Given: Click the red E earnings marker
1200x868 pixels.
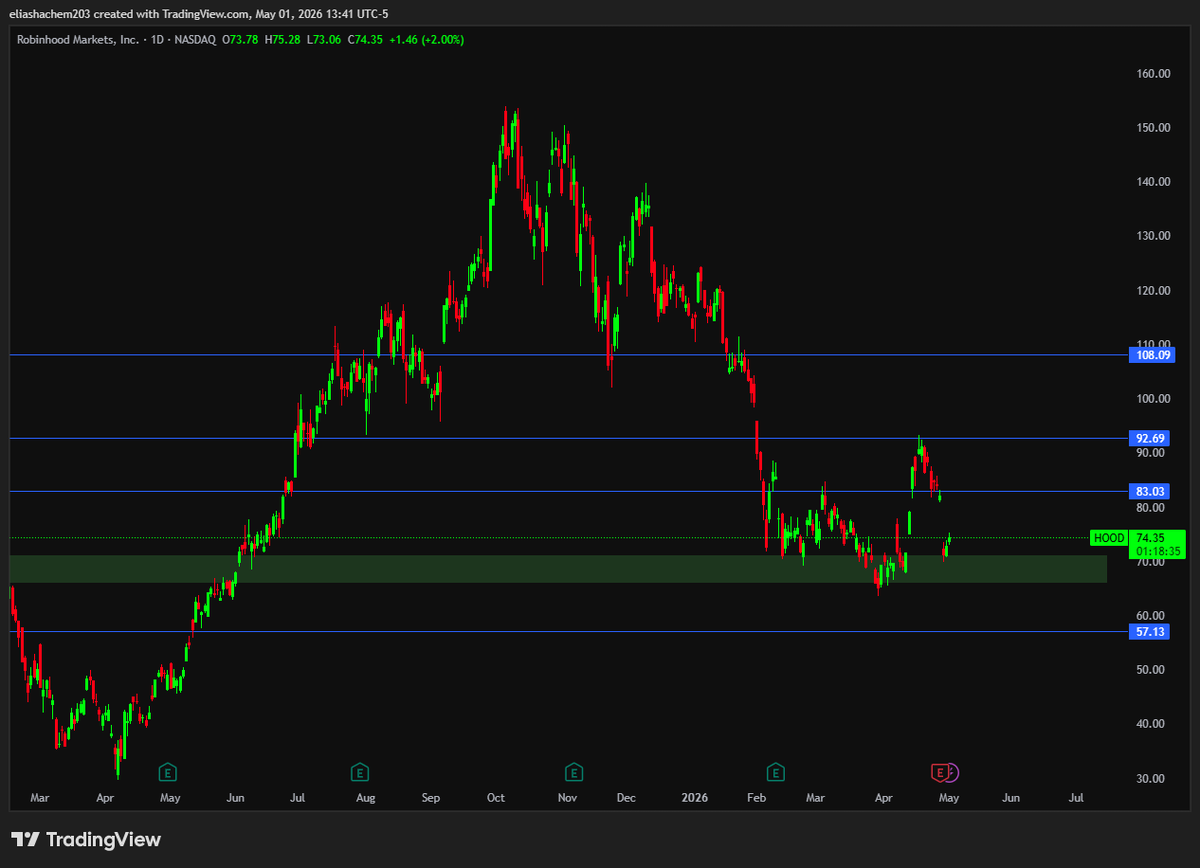Looking at the screenshot, I should coord(940,772).
